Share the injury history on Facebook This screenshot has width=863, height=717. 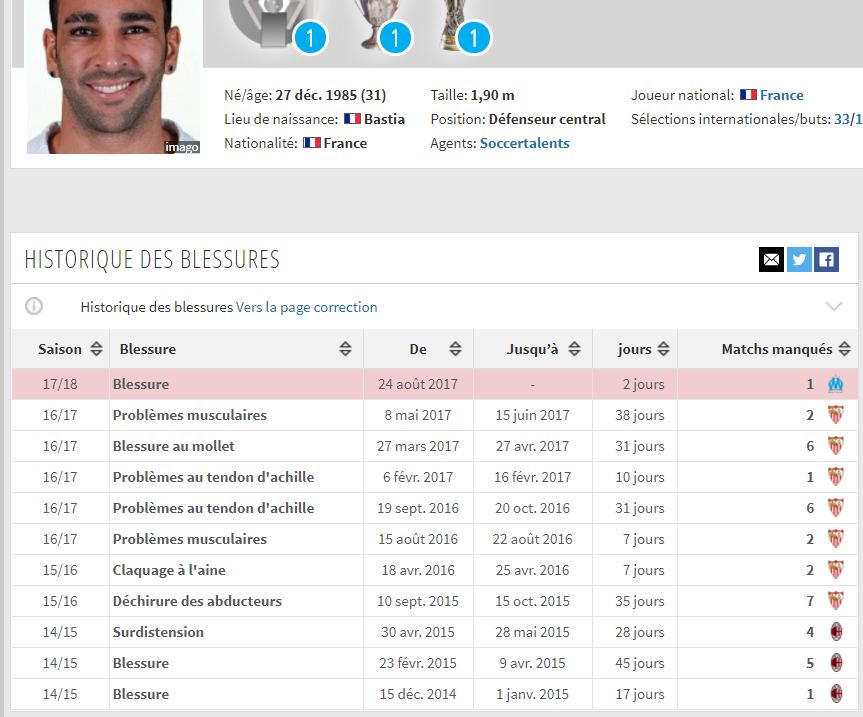[x=826, y=260]
